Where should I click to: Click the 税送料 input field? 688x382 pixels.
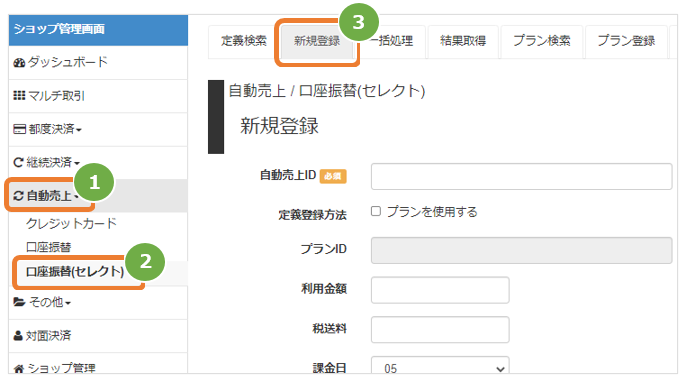click(440, 329)
